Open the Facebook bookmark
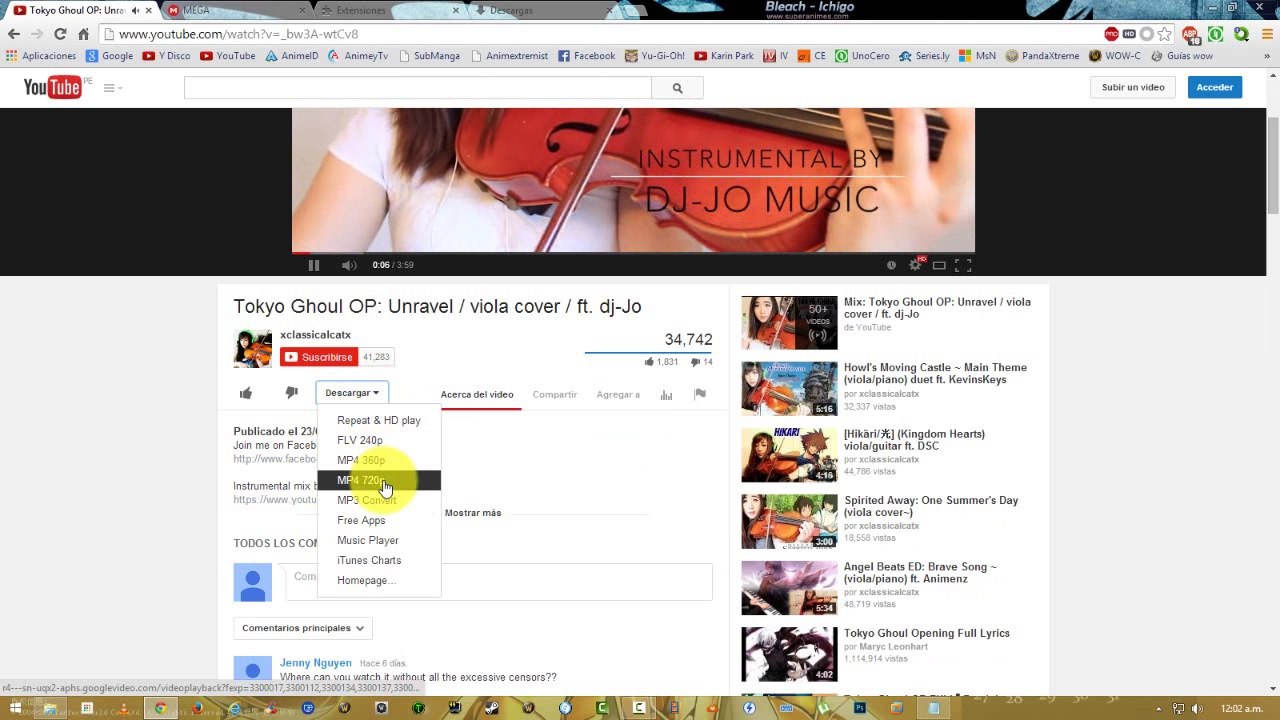The image size is (1280, 720). point(586,56)
